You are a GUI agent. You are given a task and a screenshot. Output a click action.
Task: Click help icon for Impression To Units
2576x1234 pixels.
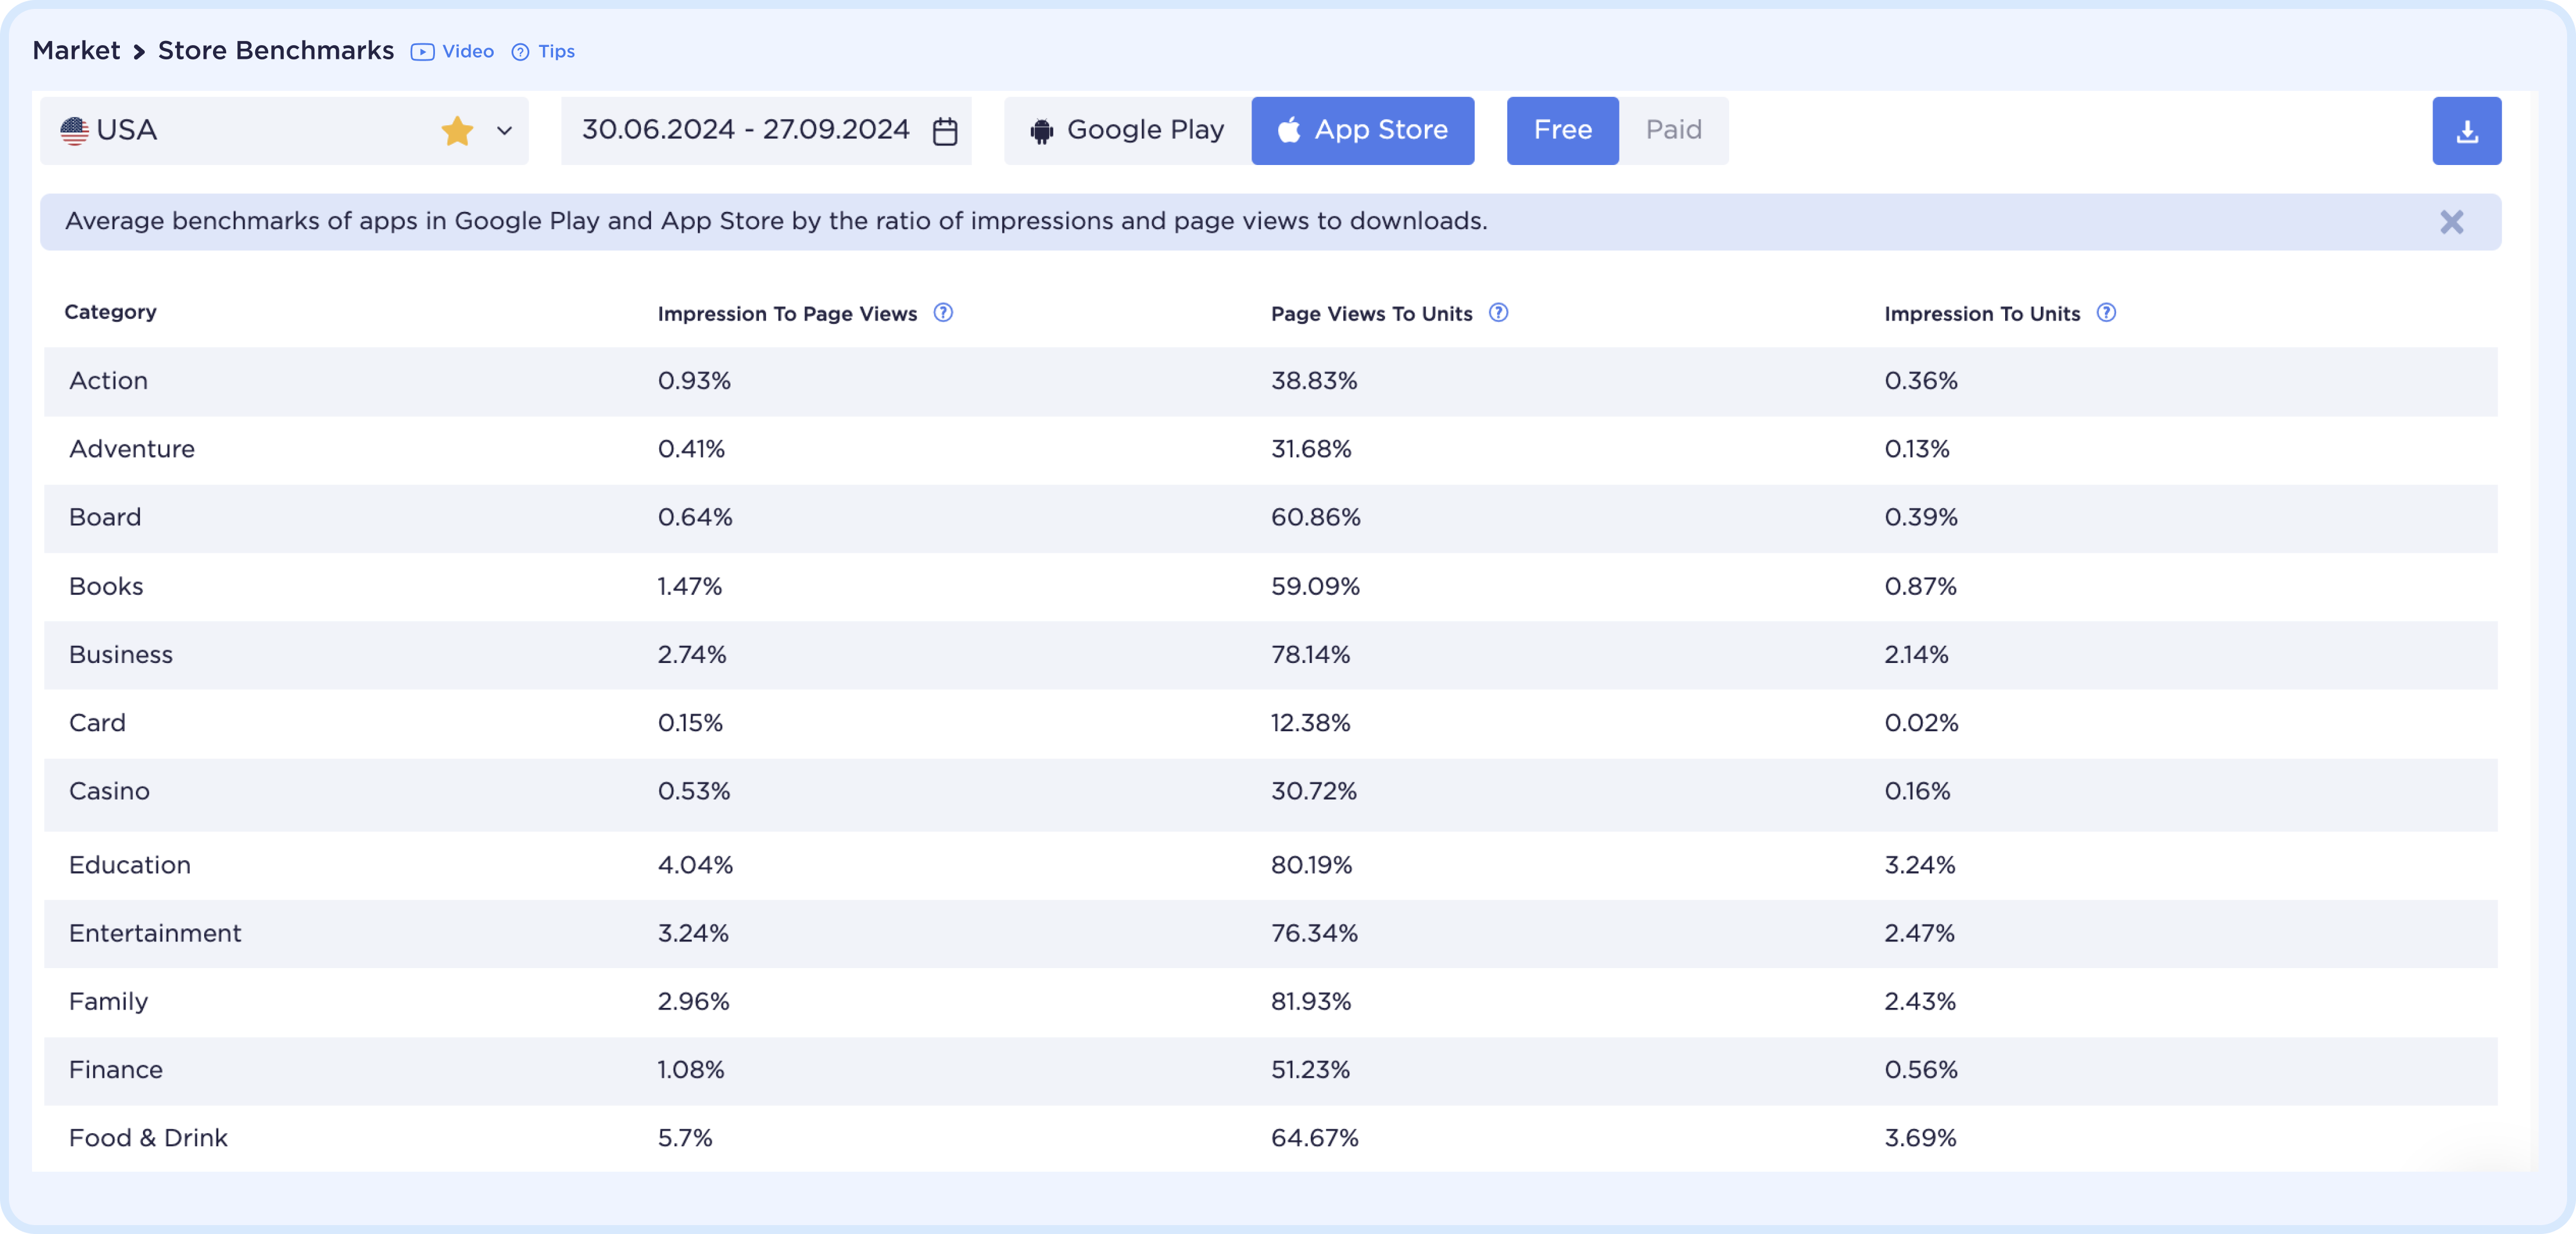[x=2106, y=312]
